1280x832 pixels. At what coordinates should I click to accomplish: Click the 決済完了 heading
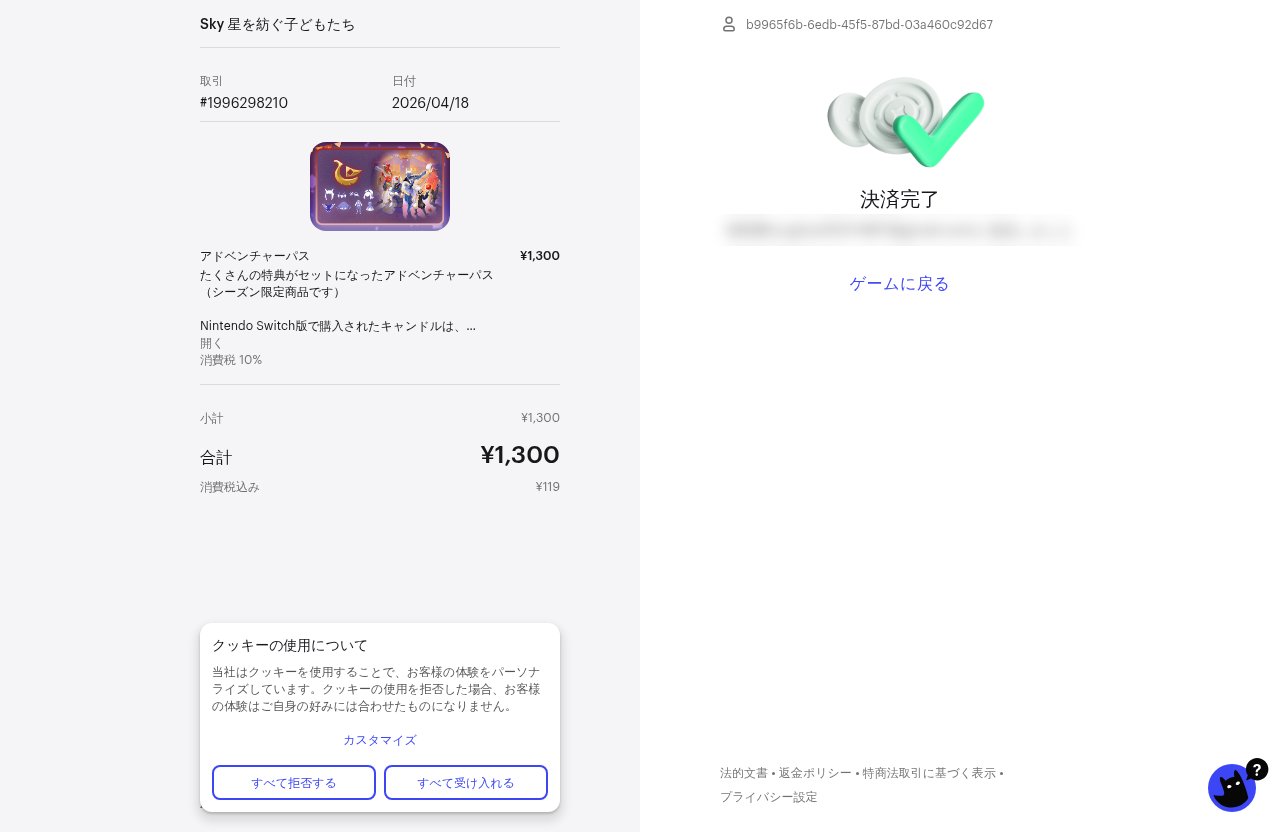click(899, 199)
